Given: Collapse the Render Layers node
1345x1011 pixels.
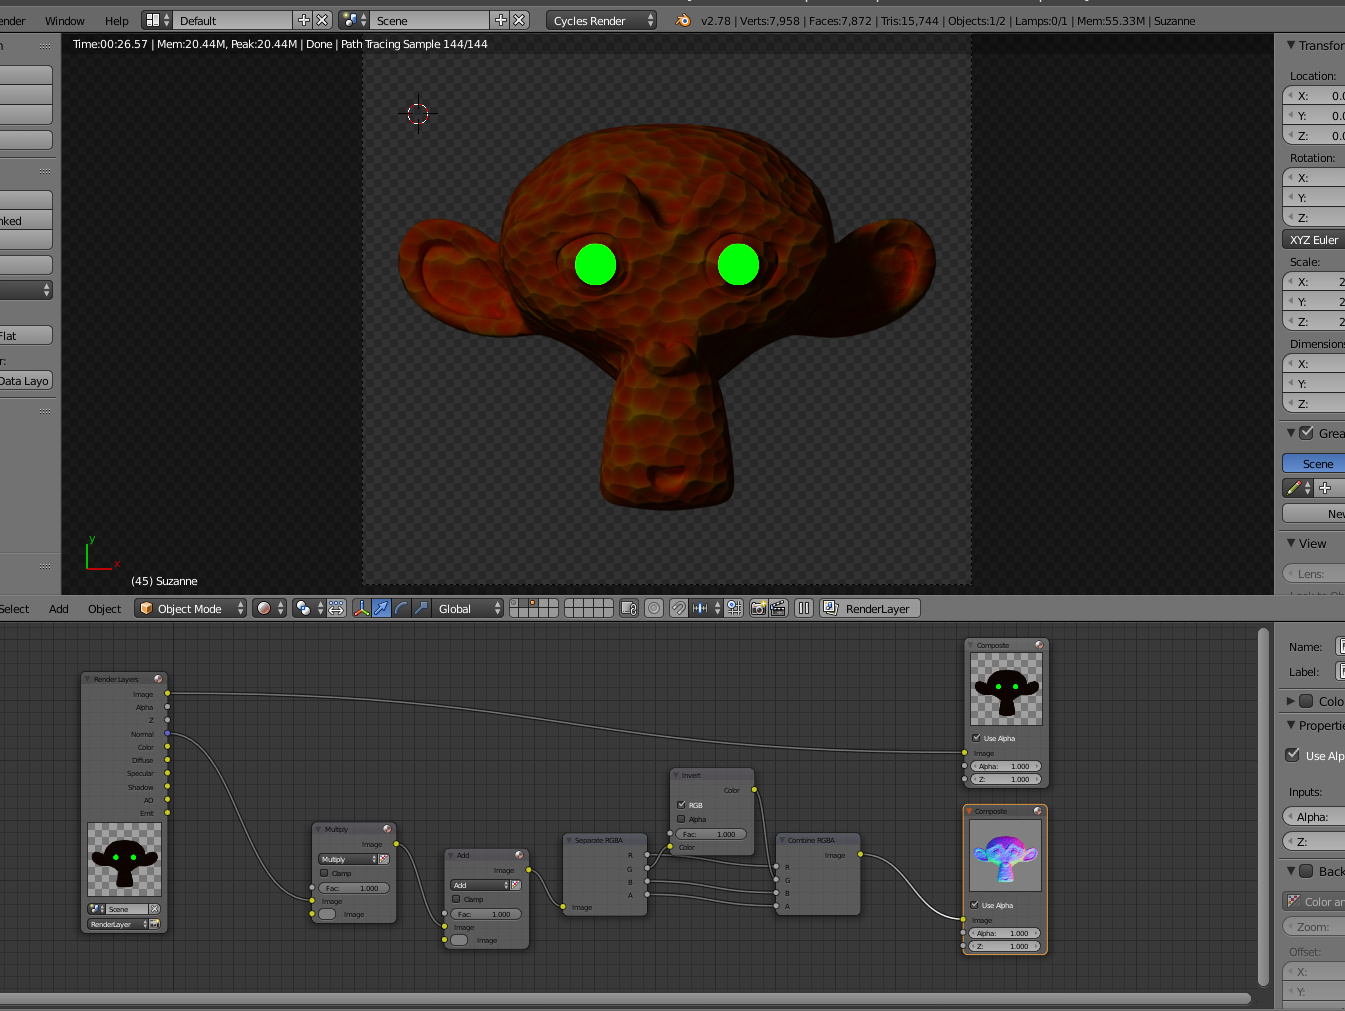Looking at the screenshot, I should 88,679.
